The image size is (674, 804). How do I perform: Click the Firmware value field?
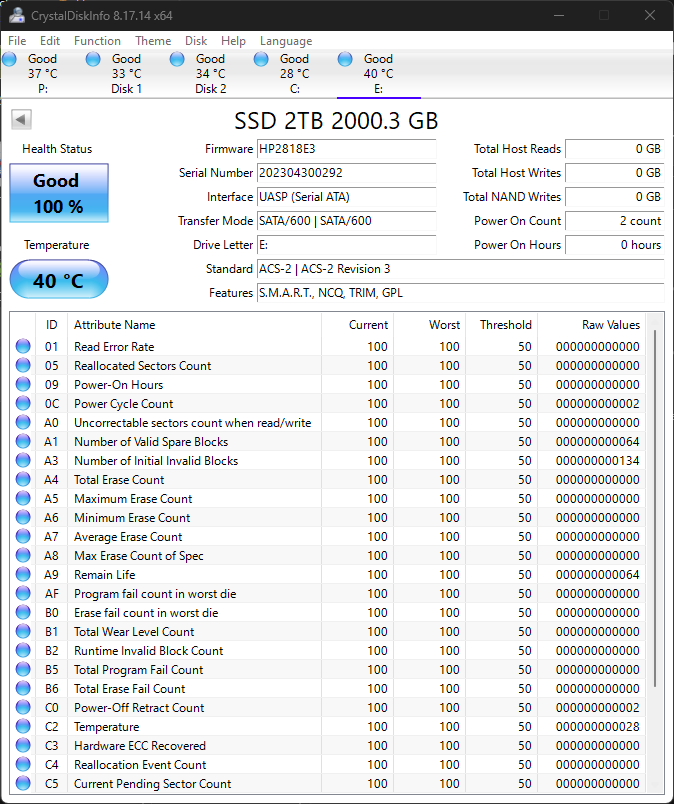click(x=346, y=149)
